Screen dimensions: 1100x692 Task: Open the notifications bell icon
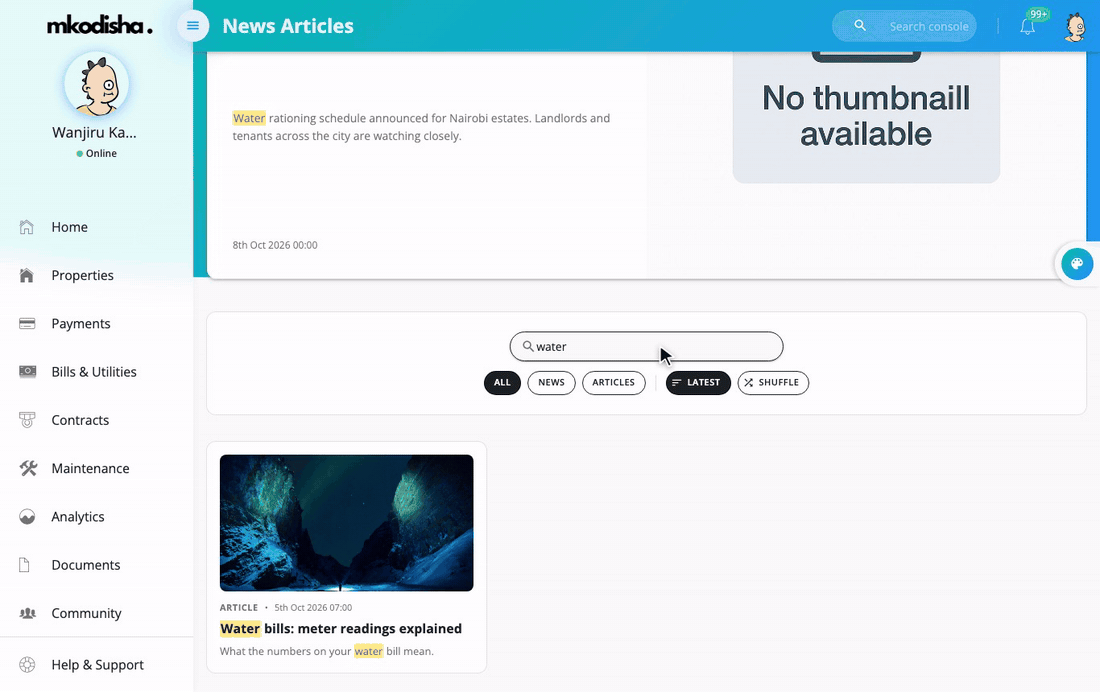(1027, 27)
